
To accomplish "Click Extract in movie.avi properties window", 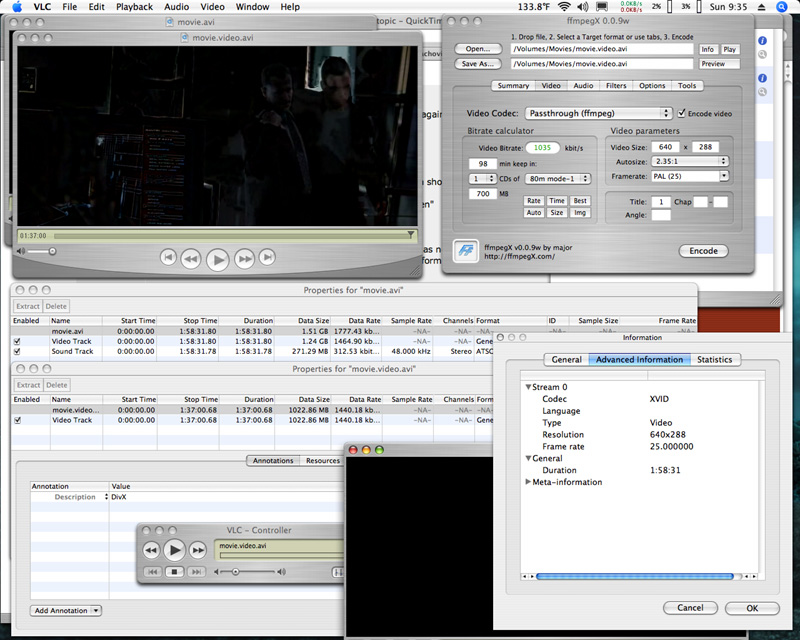I will [x=28, y=306].
